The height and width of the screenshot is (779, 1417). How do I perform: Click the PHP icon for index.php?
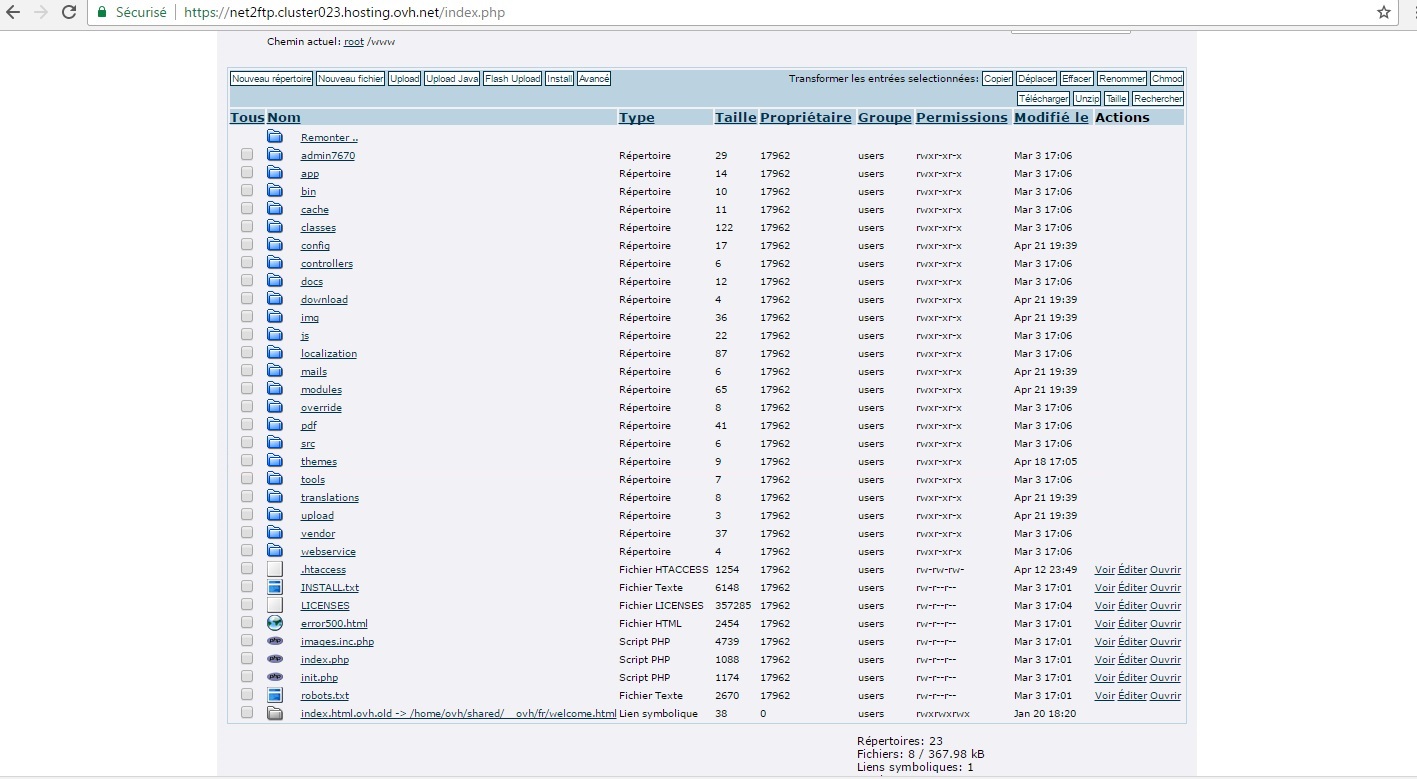coord(275,659)
